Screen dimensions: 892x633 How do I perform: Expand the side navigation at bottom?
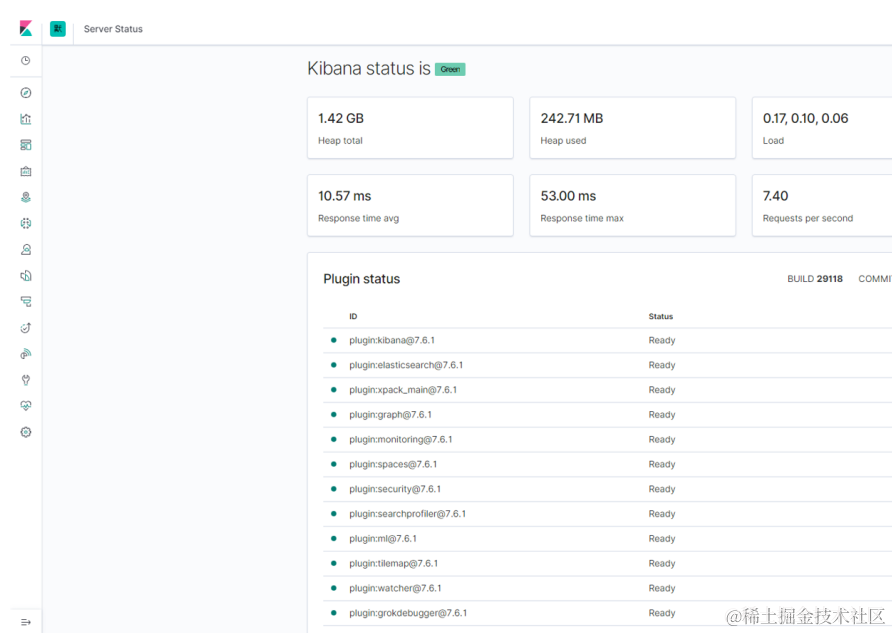coord(26,622)
